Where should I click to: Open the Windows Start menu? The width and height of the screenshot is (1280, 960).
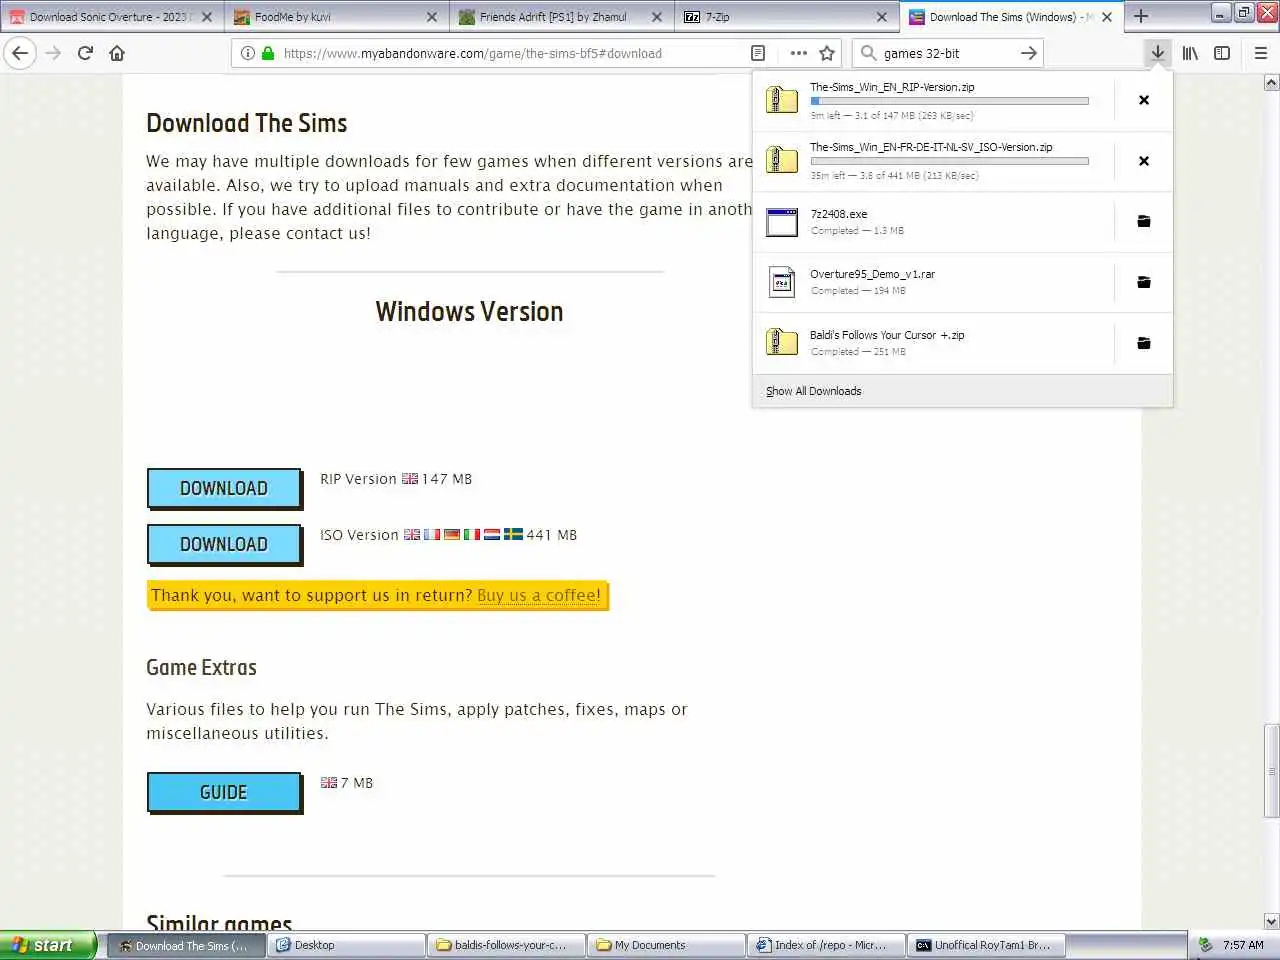[x=48, y=945]
